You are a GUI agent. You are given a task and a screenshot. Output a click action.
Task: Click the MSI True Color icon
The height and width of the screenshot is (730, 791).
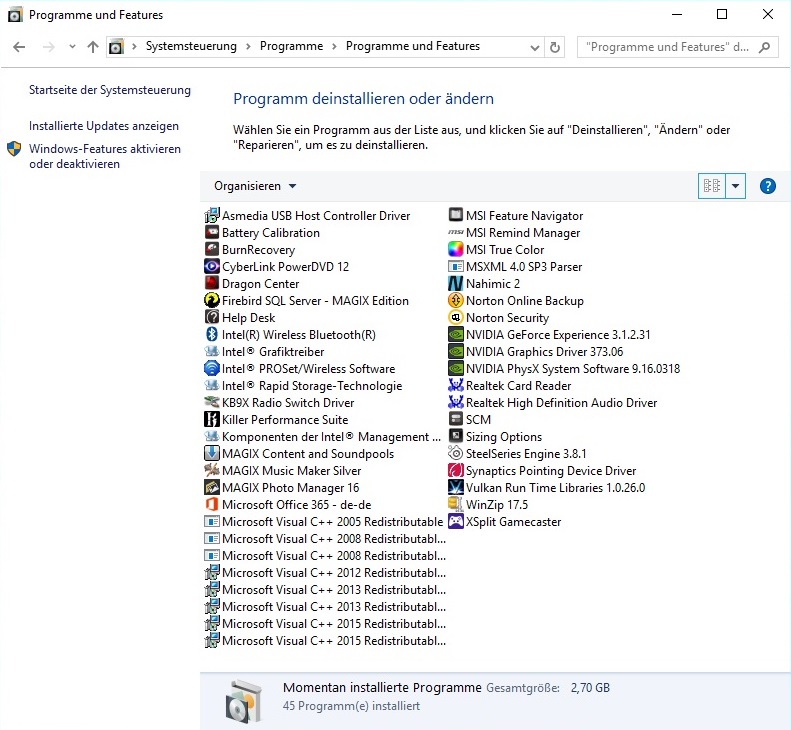[x=456, y=249]
